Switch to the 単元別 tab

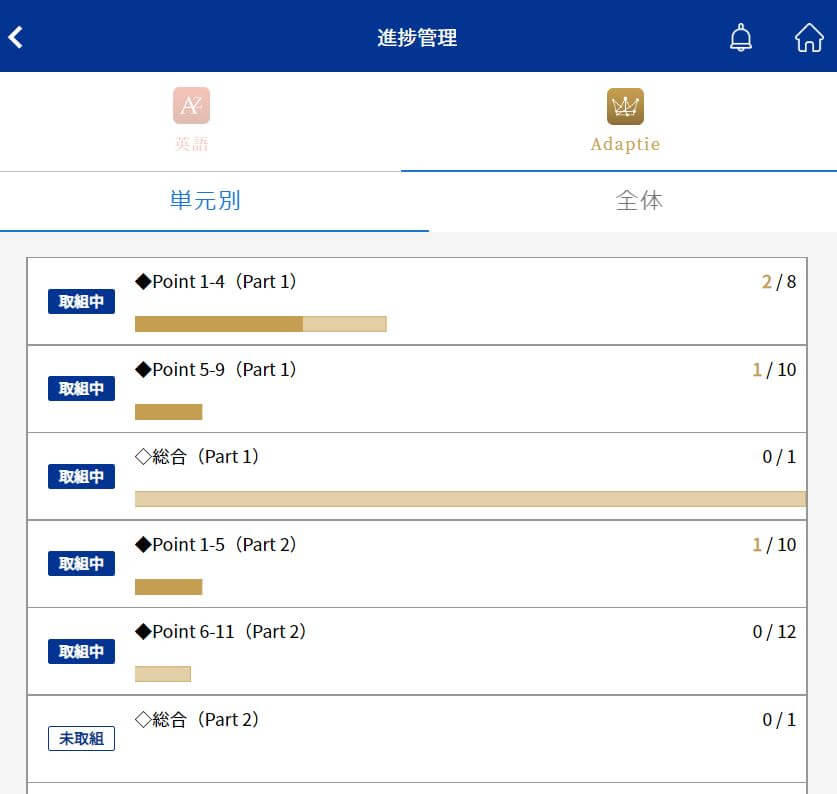tap(205, 201)
